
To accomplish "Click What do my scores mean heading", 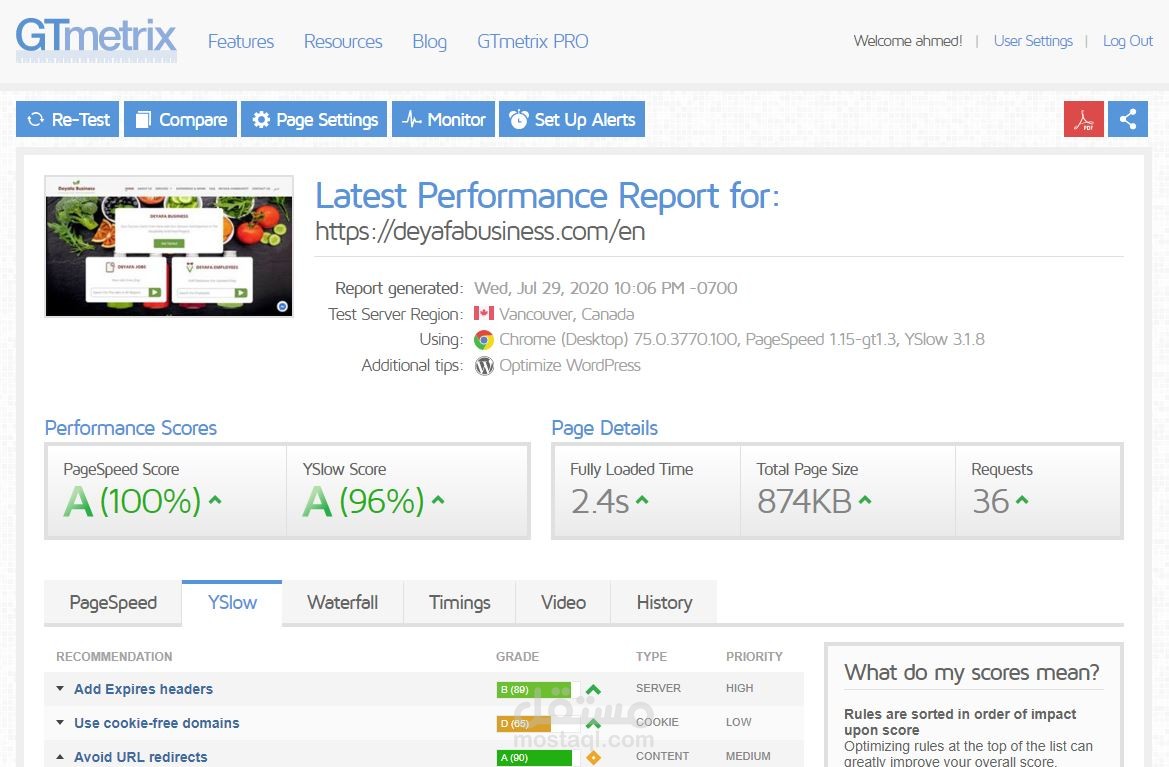I will pos(971,672).
